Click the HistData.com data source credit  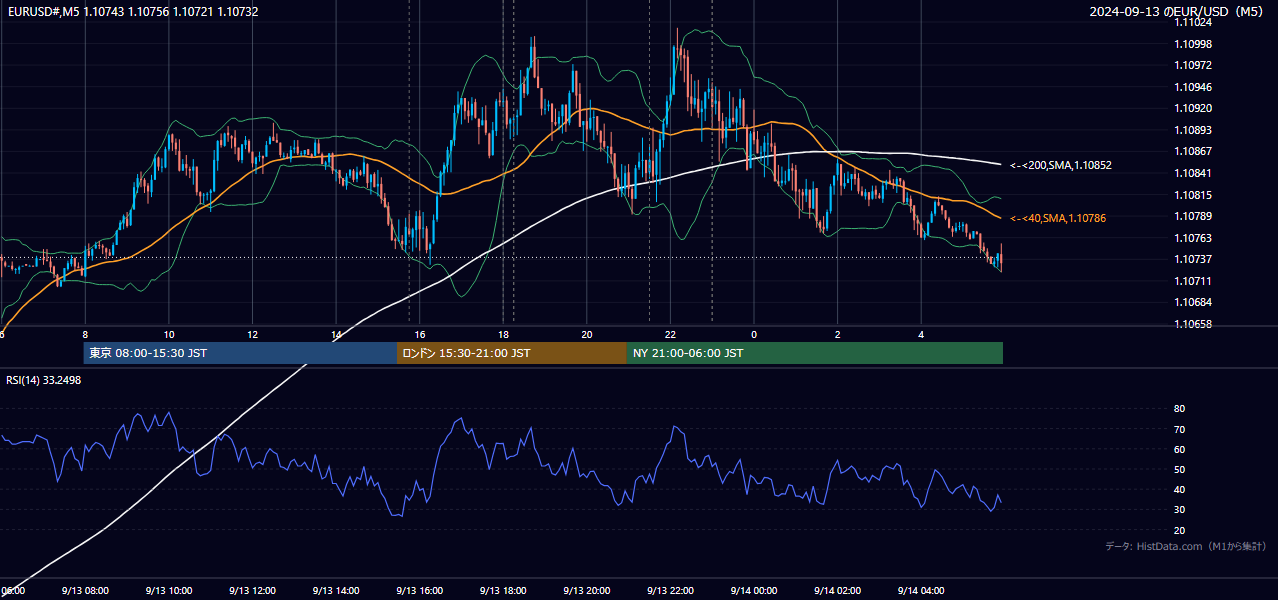(1186, 546)
